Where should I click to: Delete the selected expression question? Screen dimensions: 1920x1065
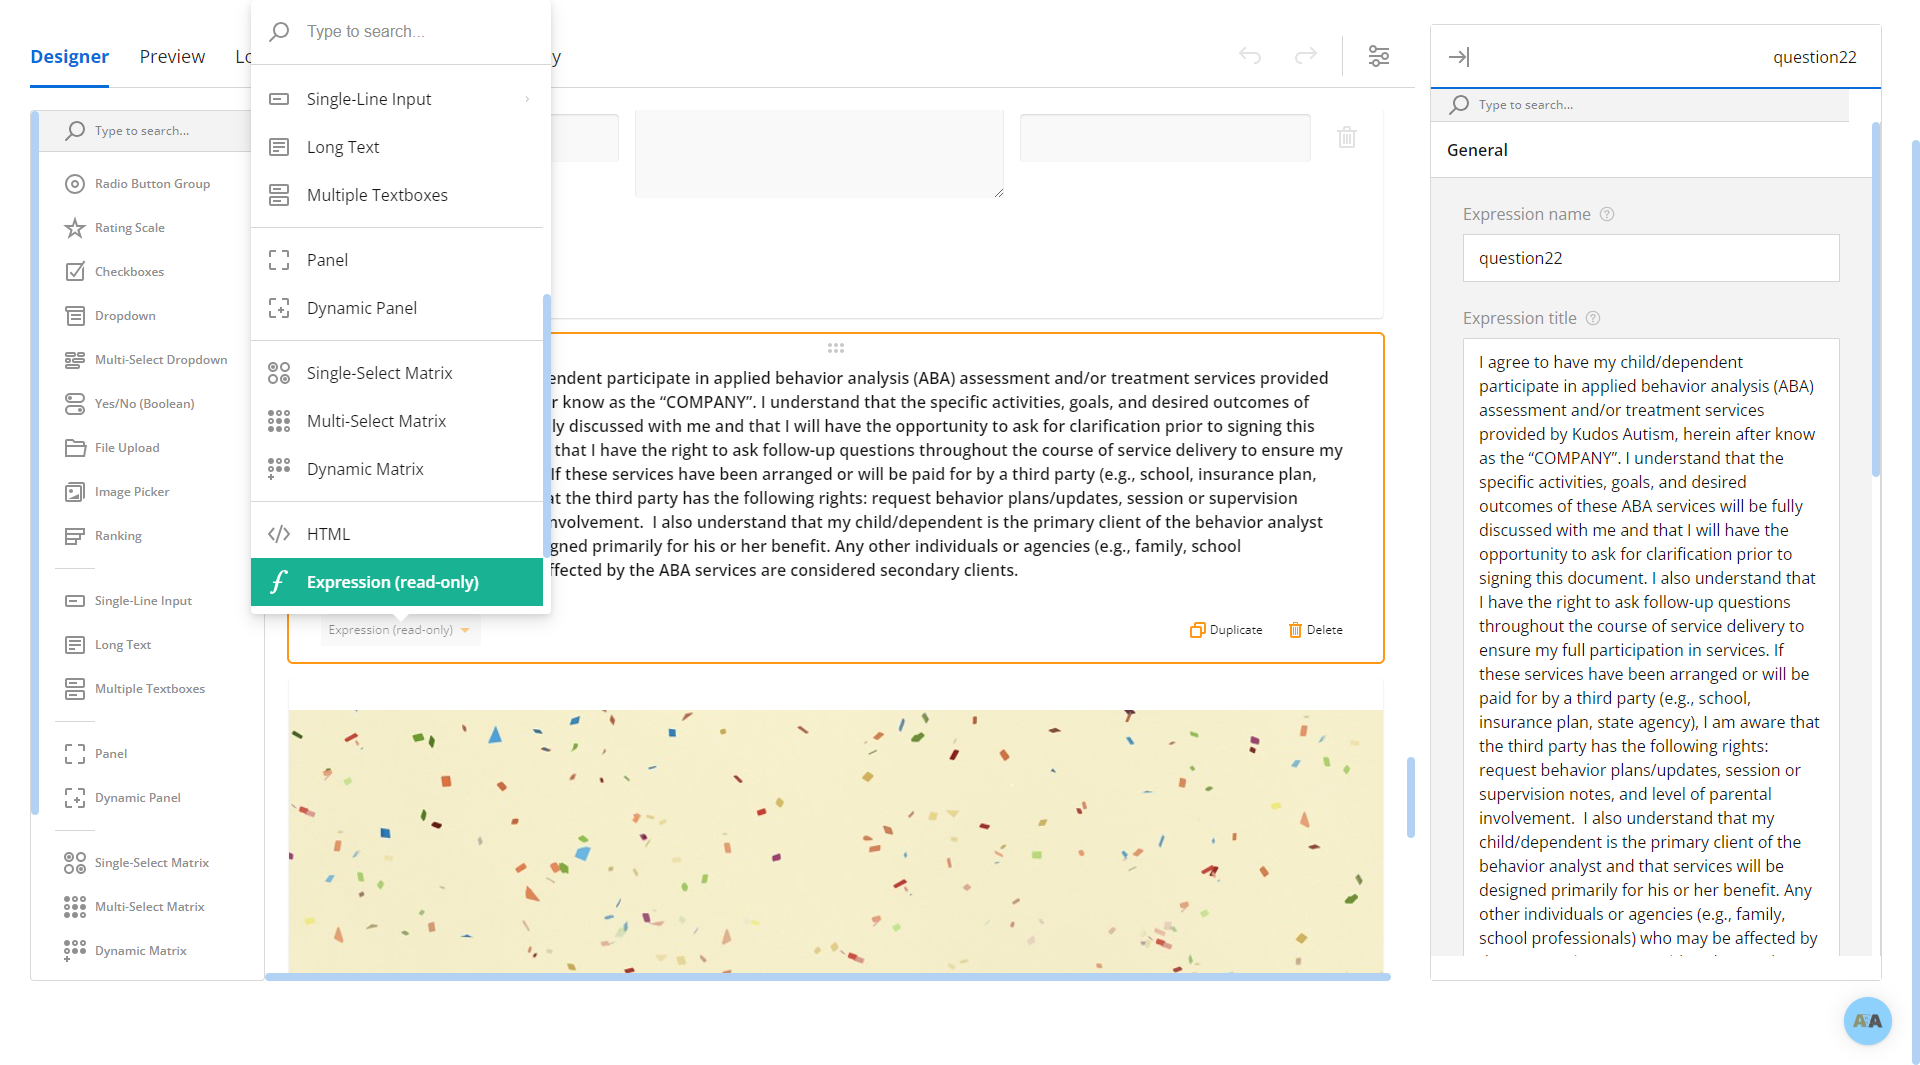click(1315, 630)
